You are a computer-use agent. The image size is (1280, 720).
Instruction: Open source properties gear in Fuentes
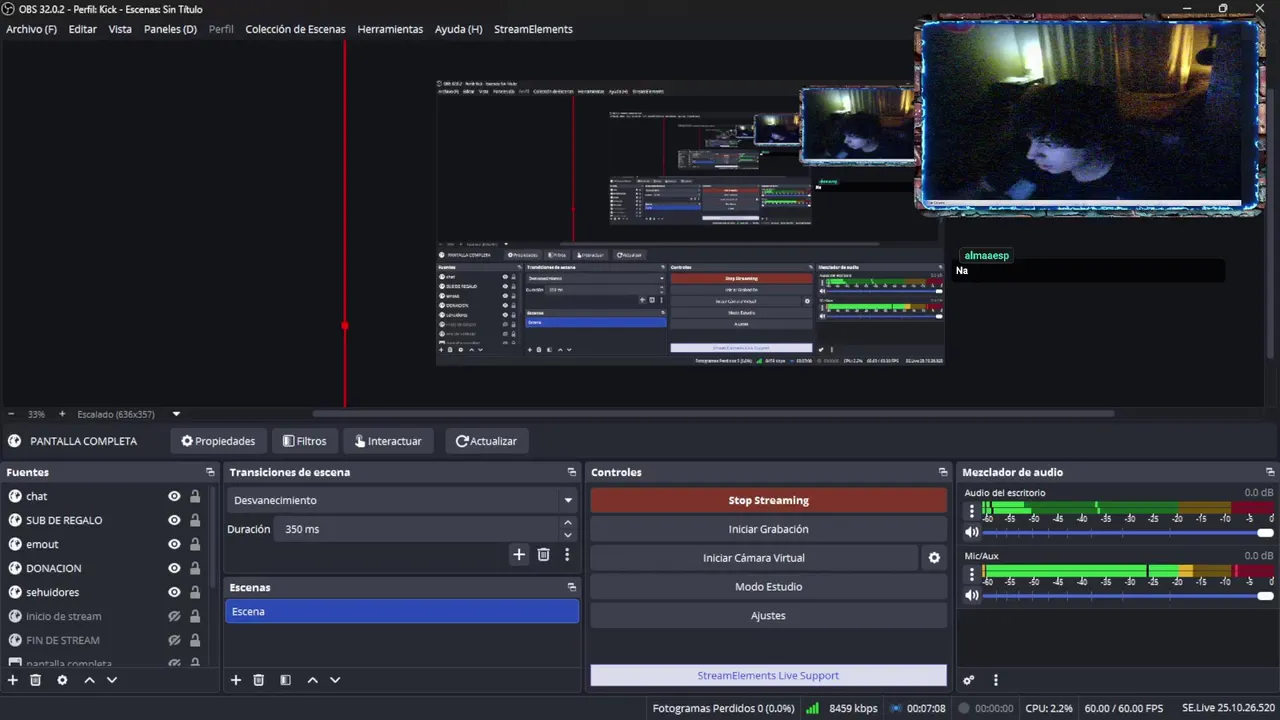point(62,680)
